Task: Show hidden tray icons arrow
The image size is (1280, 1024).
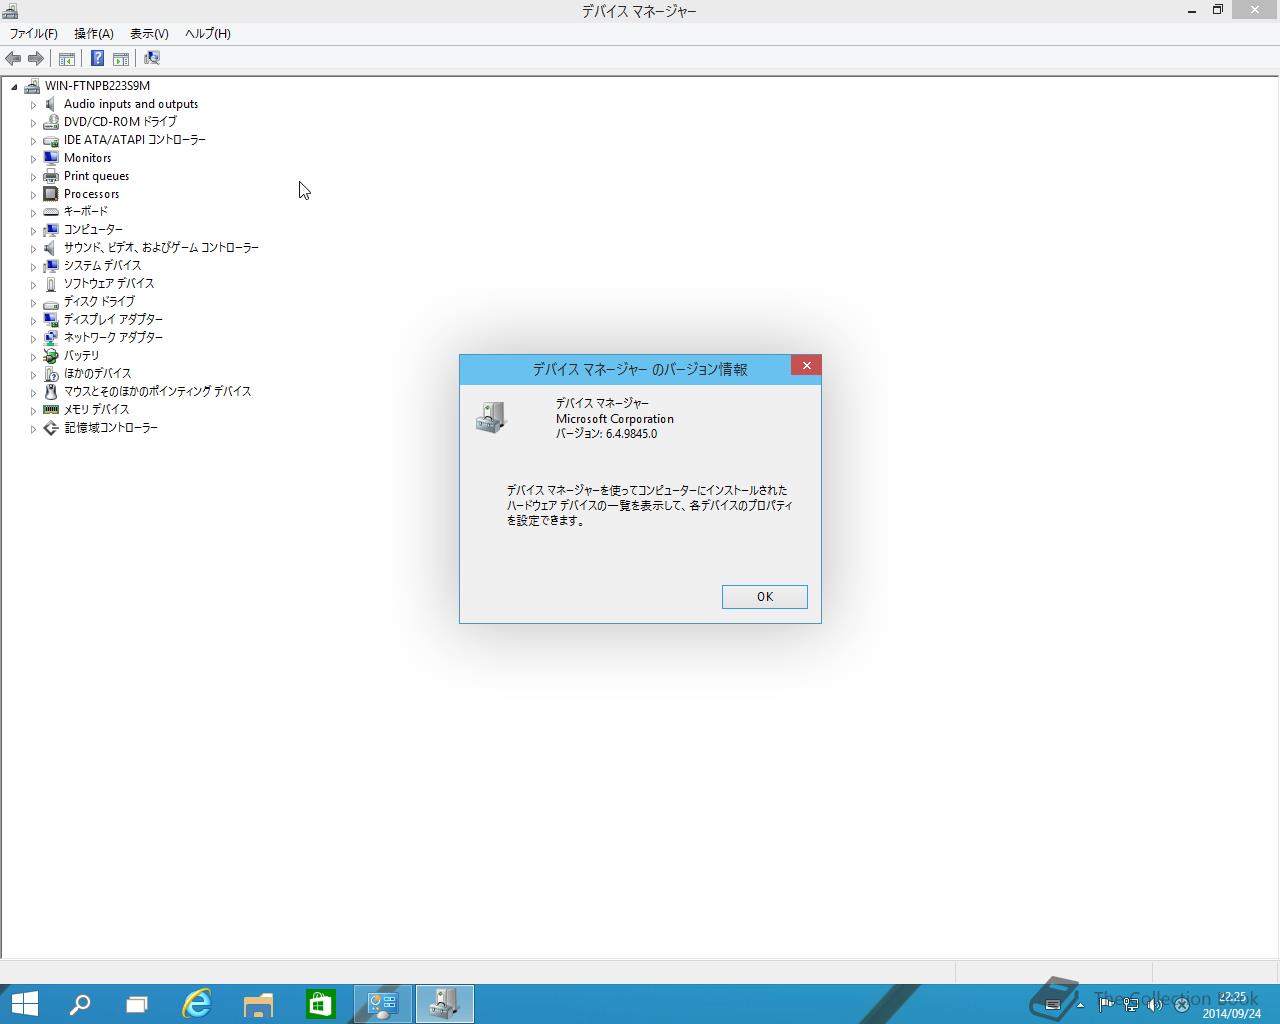Action: tap(1080, 1005)
